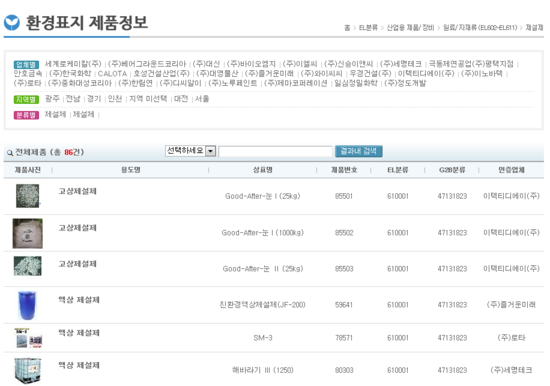Click the magnifier icon next to 전체제품
Screen dimensions: 550x386
click(x=10, y=153)
